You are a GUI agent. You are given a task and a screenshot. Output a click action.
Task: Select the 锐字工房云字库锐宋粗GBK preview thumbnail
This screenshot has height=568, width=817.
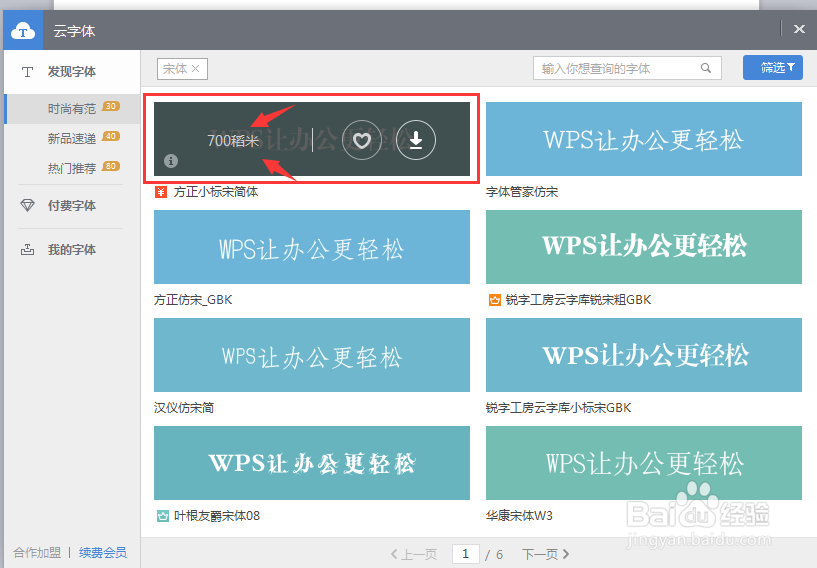click(x=643, y=247)
